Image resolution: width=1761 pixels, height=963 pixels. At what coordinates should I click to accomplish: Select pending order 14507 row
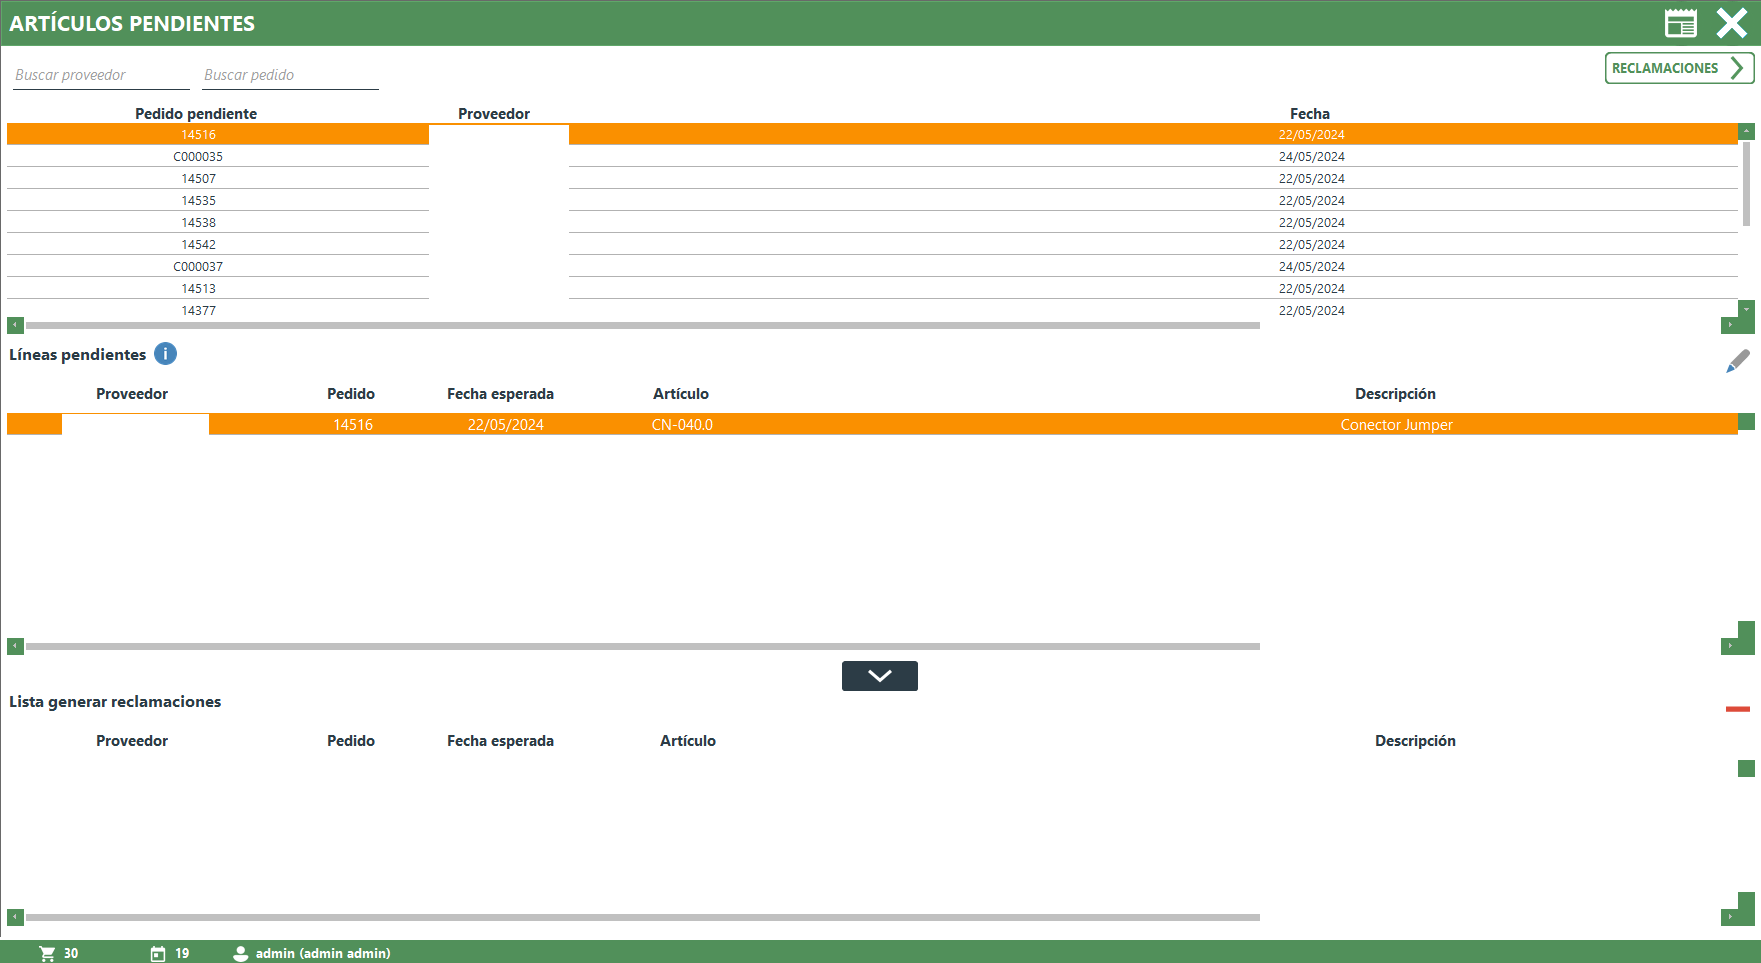(x=198, y=179)
